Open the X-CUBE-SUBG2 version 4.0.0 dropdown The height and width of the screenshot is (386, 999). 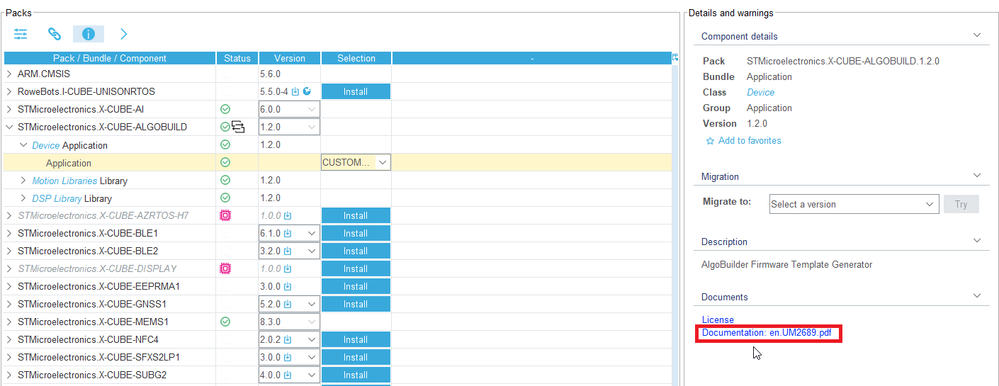click(289, 375)
